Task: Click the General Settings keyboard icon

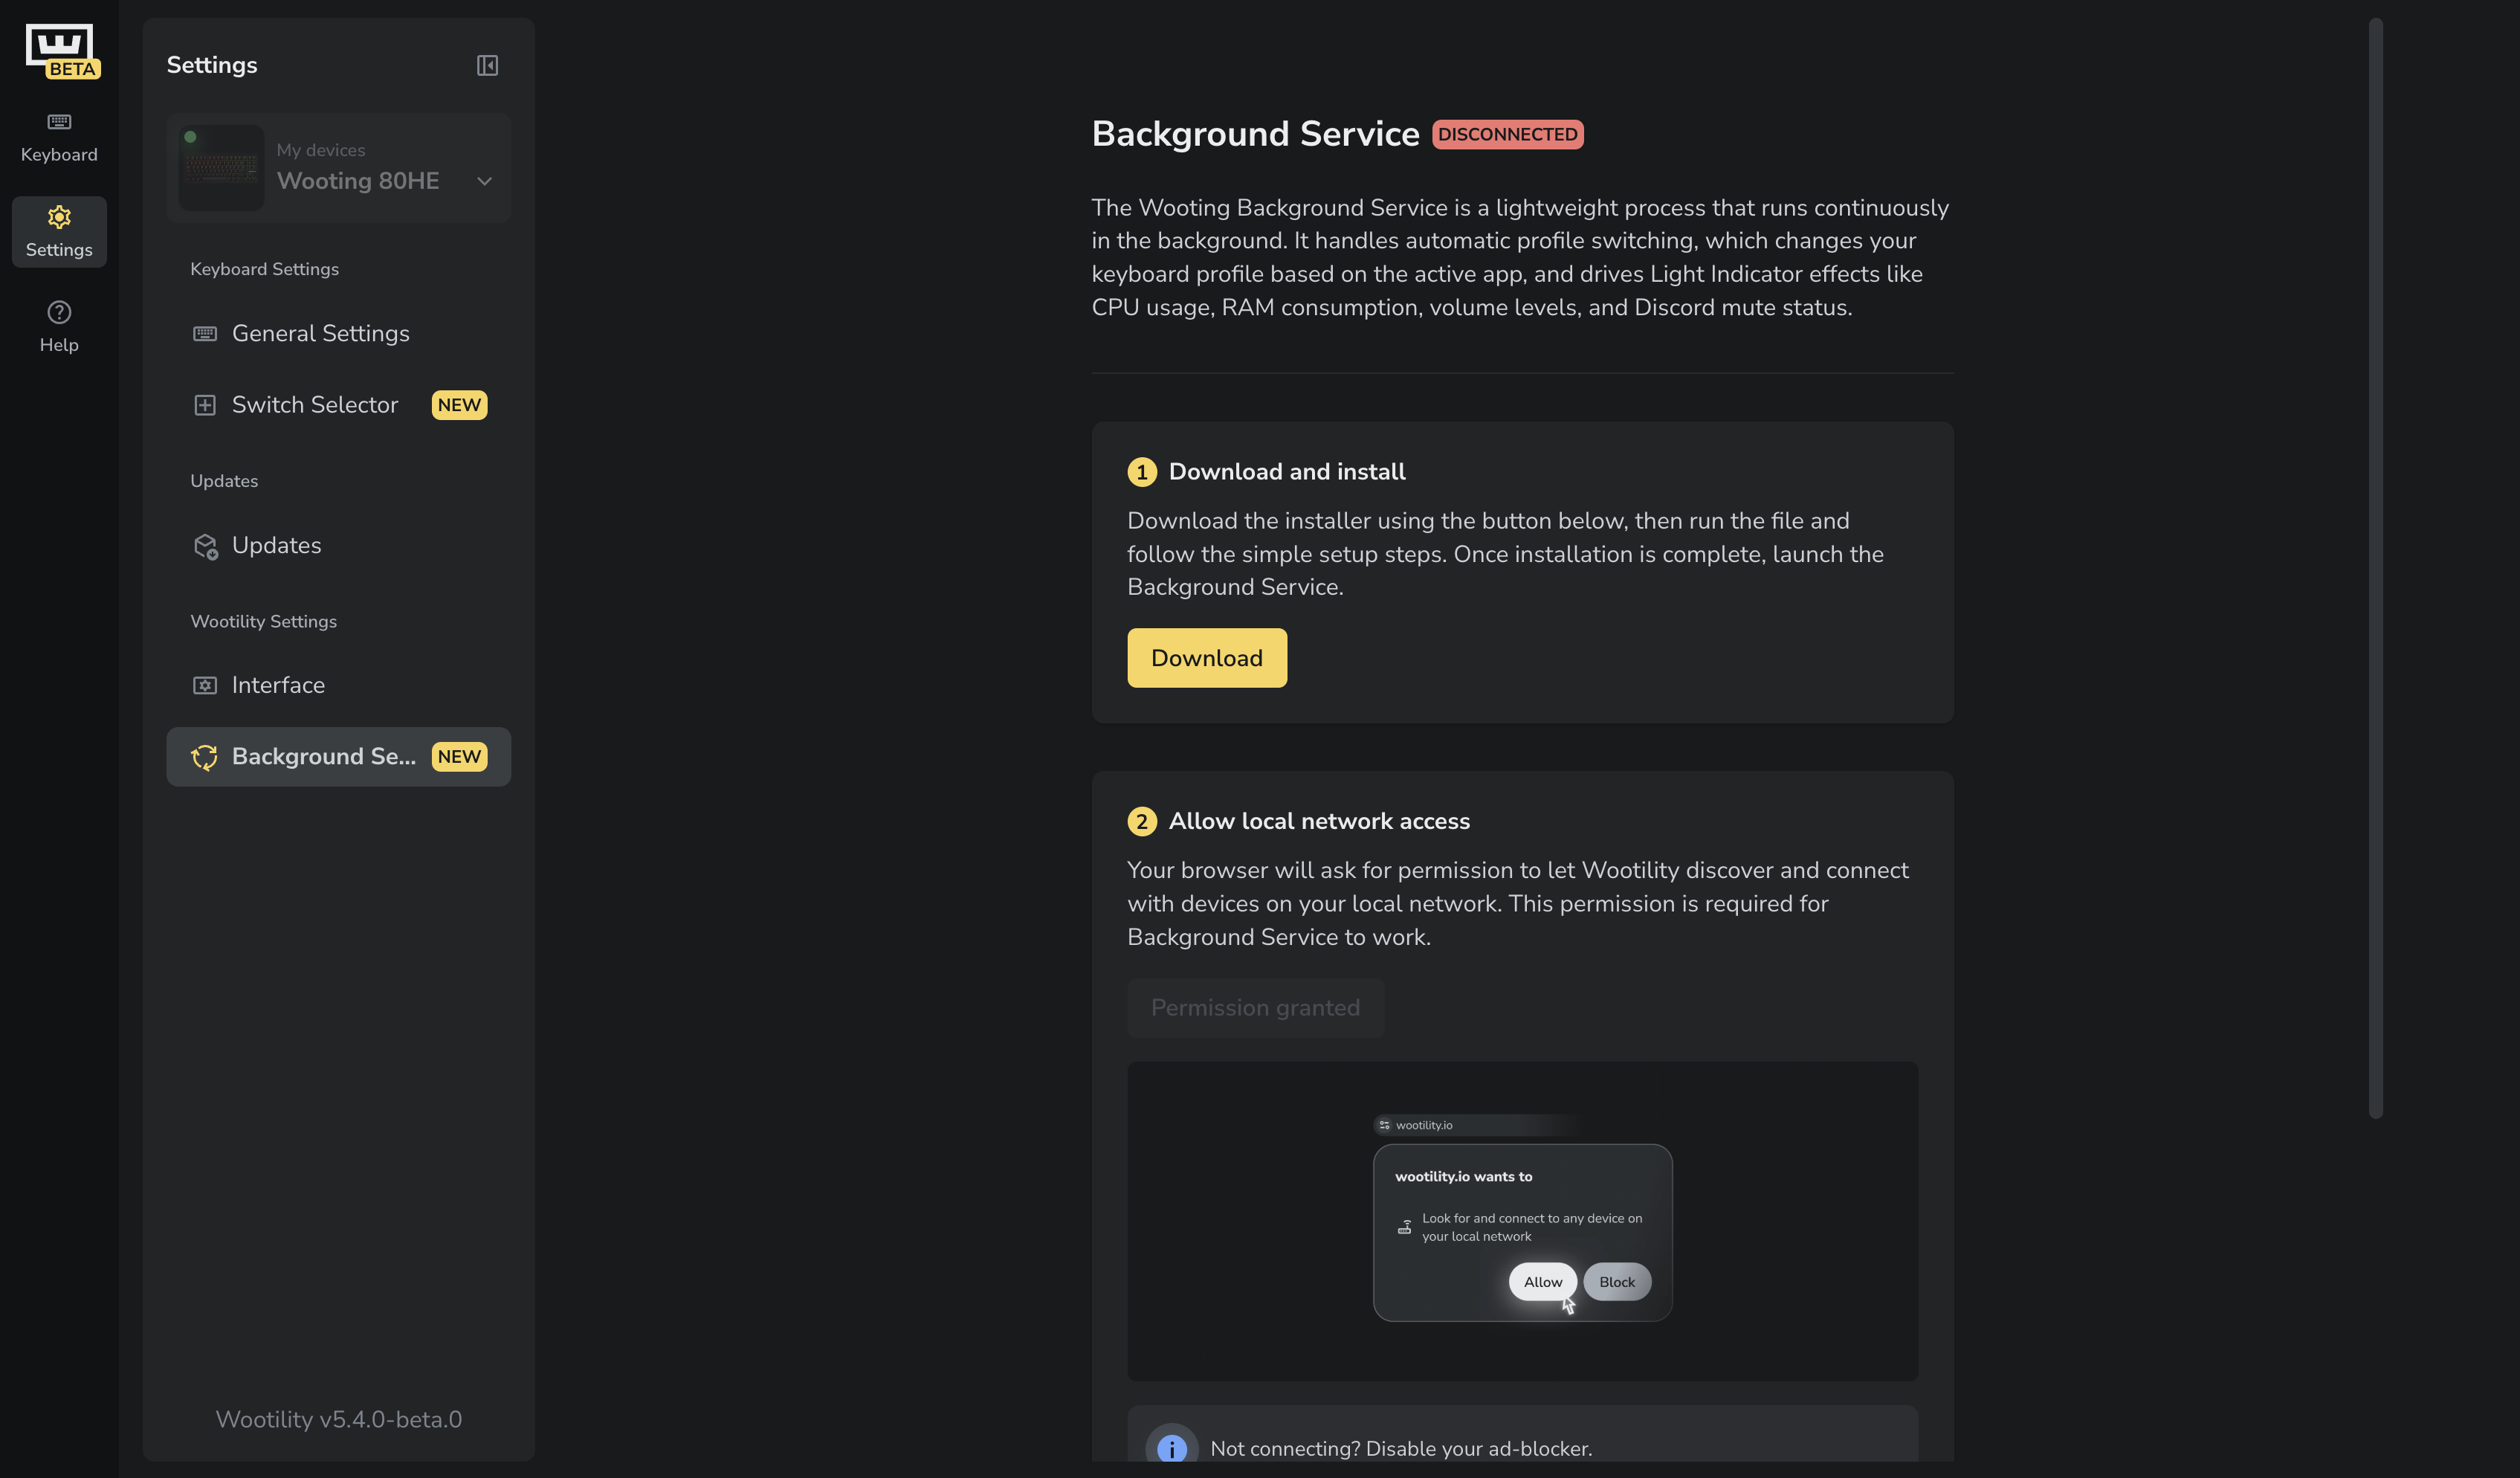Action: pyautogui.click(x=205, y=334)
